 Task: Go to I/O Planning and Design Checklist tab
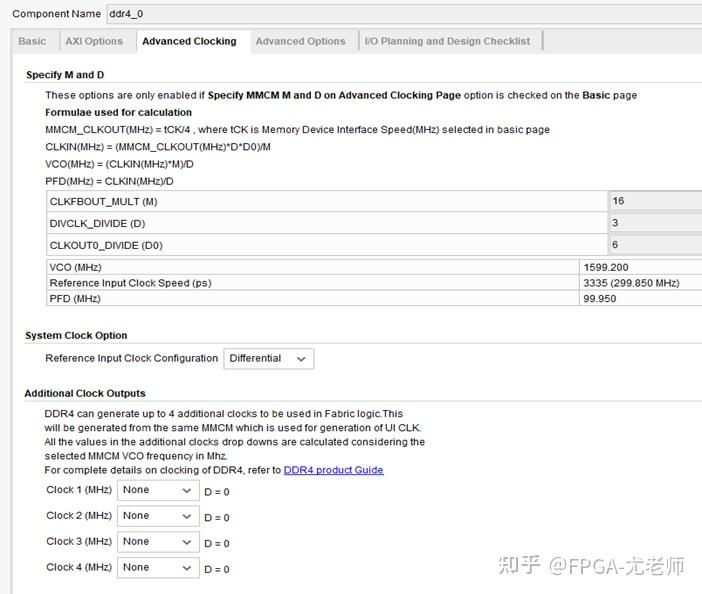click(447, 41)
